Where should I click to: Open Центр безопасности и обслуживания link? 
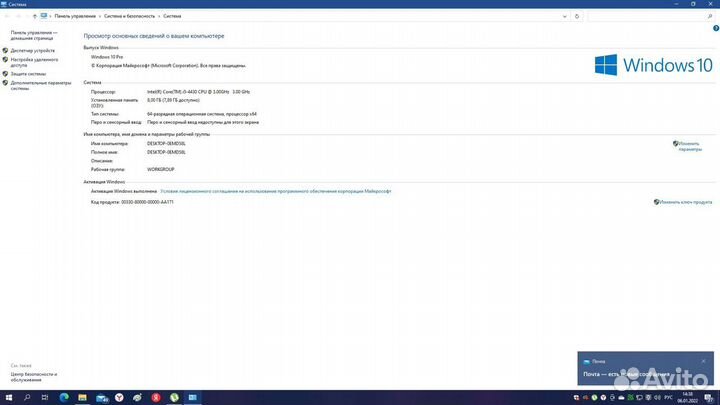(x=34, y=377)
